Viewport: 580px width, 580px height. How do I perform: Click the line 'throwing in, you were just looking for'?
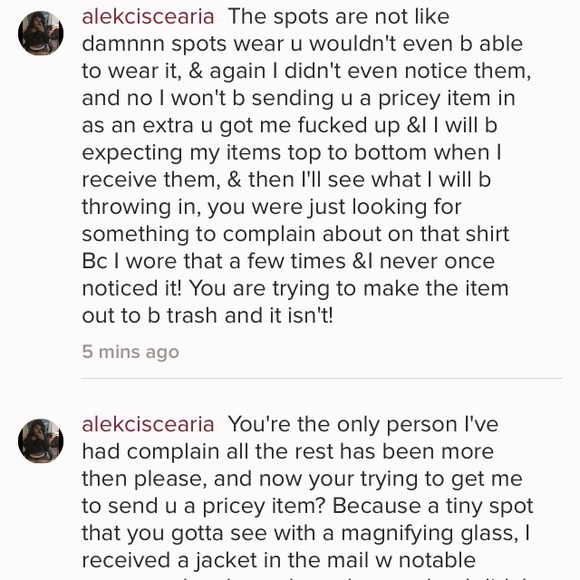tap(272, 207)
